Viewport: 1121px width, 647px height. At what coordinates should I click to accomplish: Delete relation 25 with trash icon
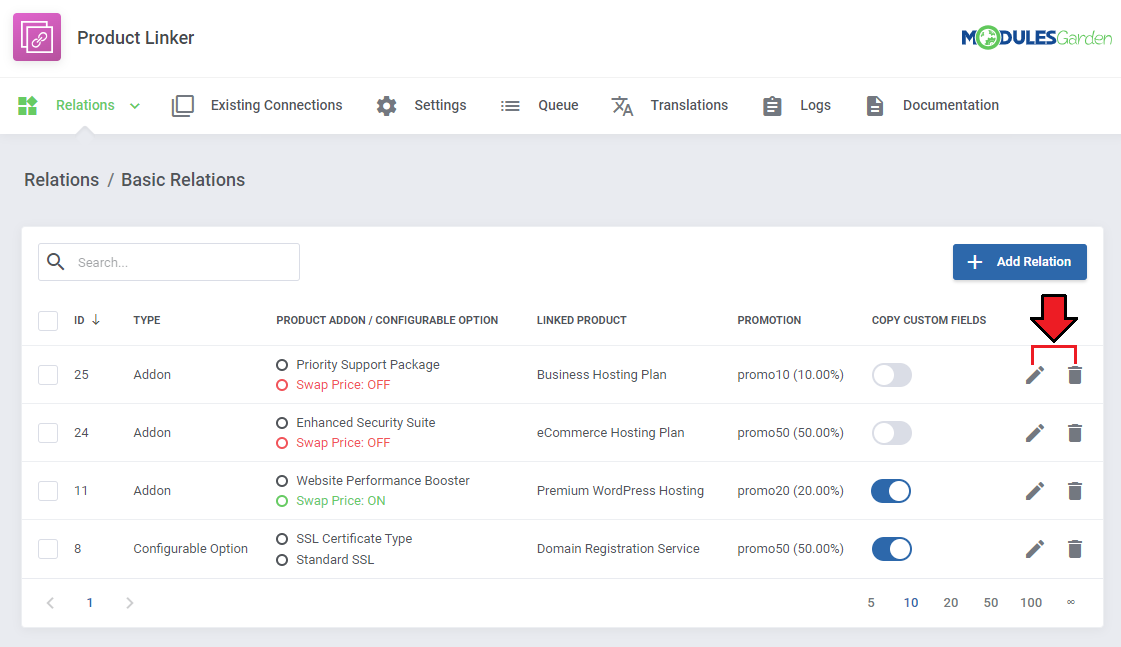[x=1075, y=375]
